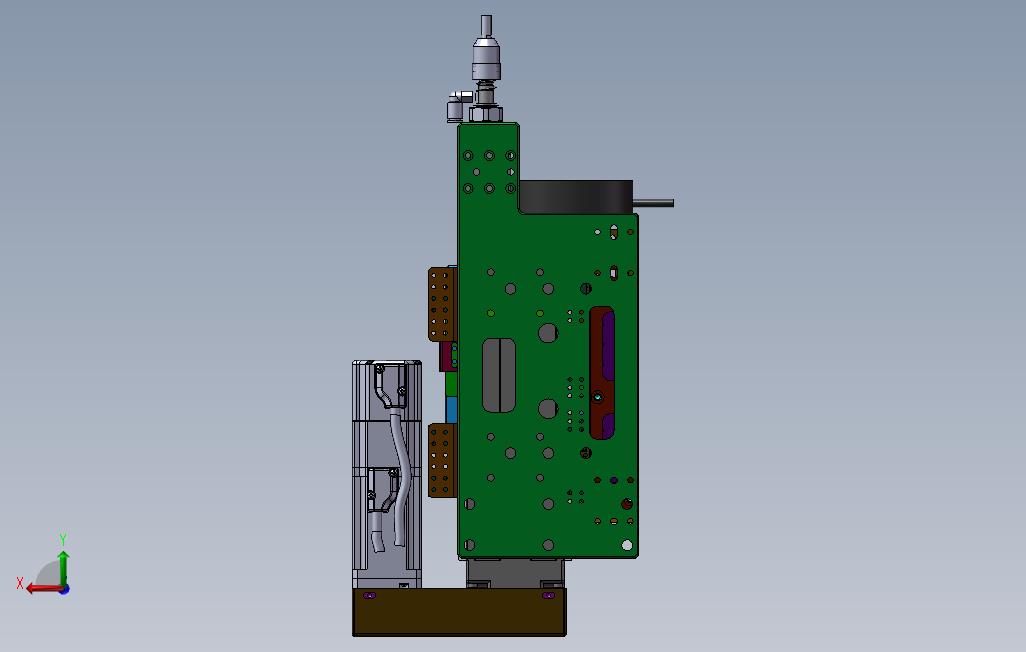The image size is (1026, 652).
Task: Click the red X axis arrow of the triad
Action: tap(43, 589)
